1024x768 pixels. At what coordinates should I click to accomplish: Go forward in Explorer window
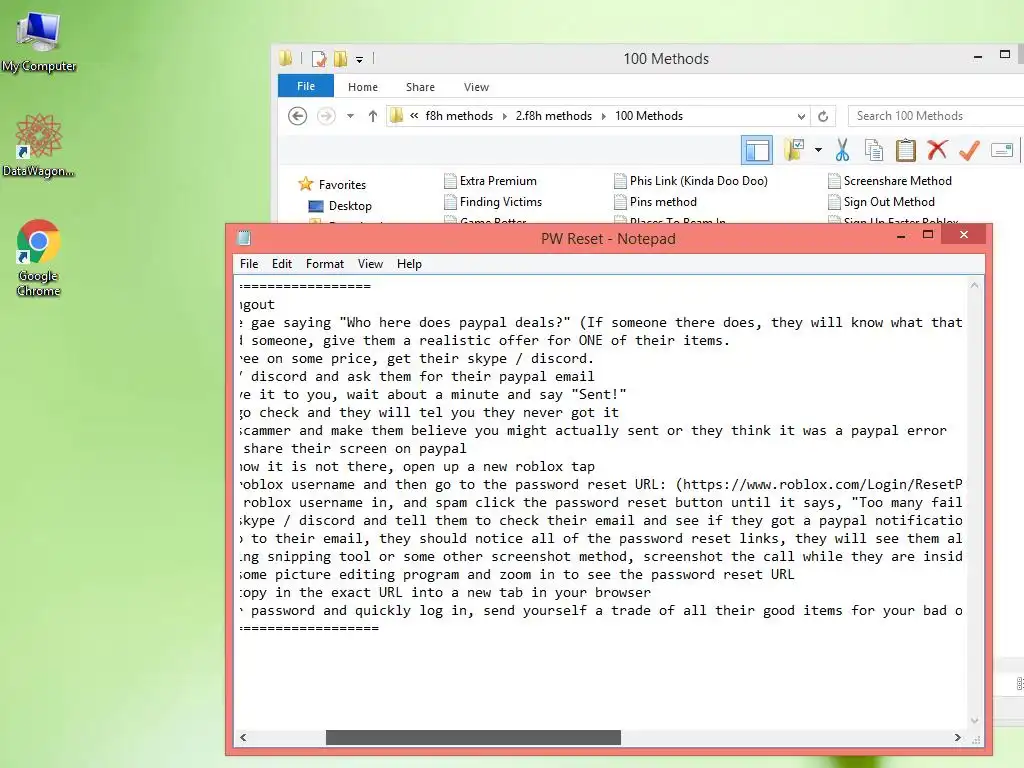(326, 116)
